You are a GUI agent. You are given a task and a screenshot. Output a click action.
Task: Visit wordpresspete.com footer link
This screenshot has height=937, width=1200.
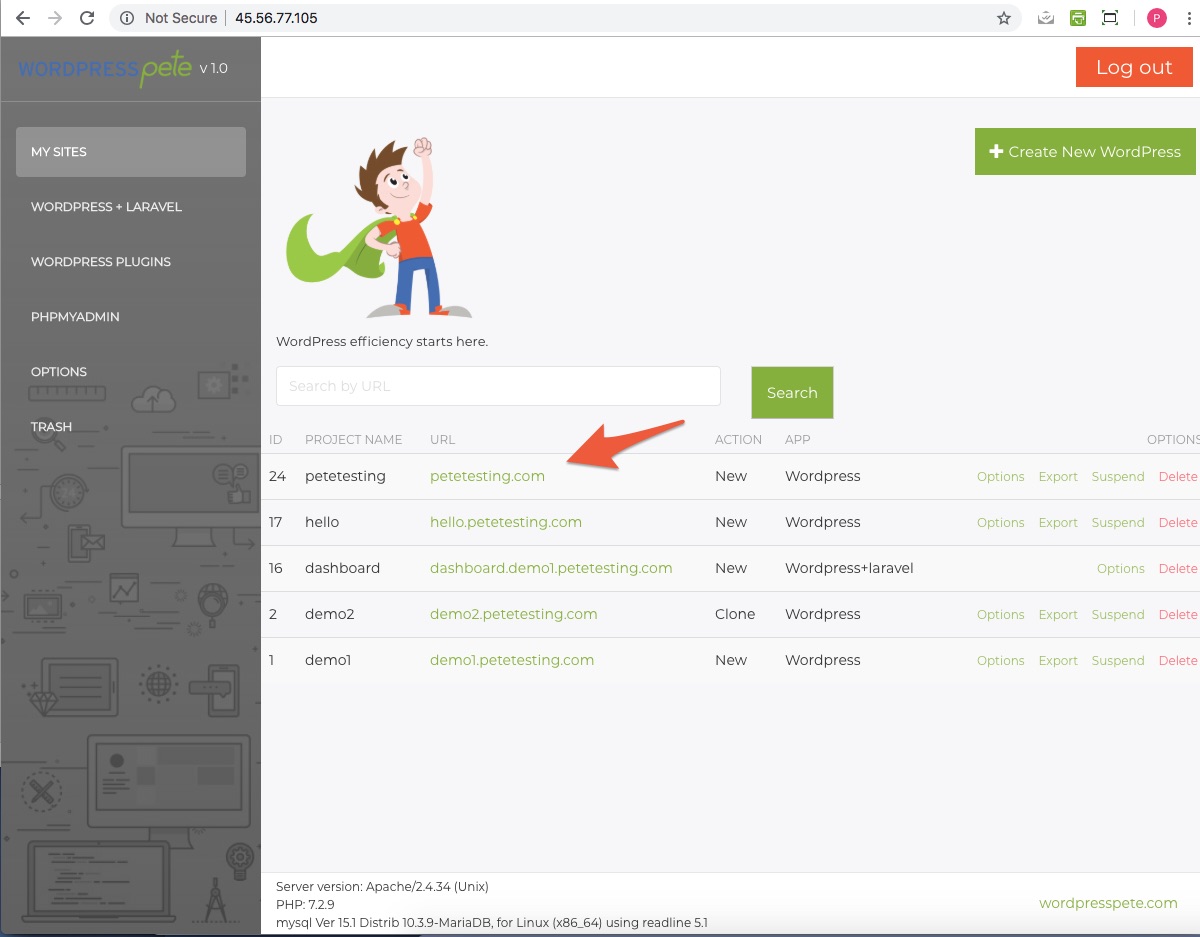pos(1108,903)
